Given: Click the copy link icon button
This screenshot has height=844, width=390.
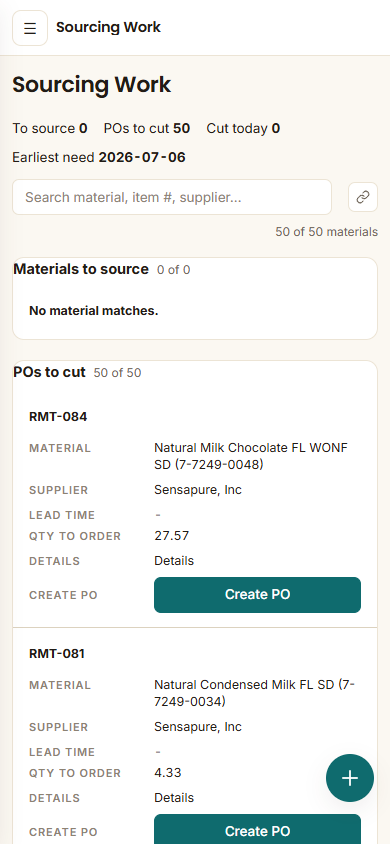Looking at the screenshot, I should tap(363, 197).
